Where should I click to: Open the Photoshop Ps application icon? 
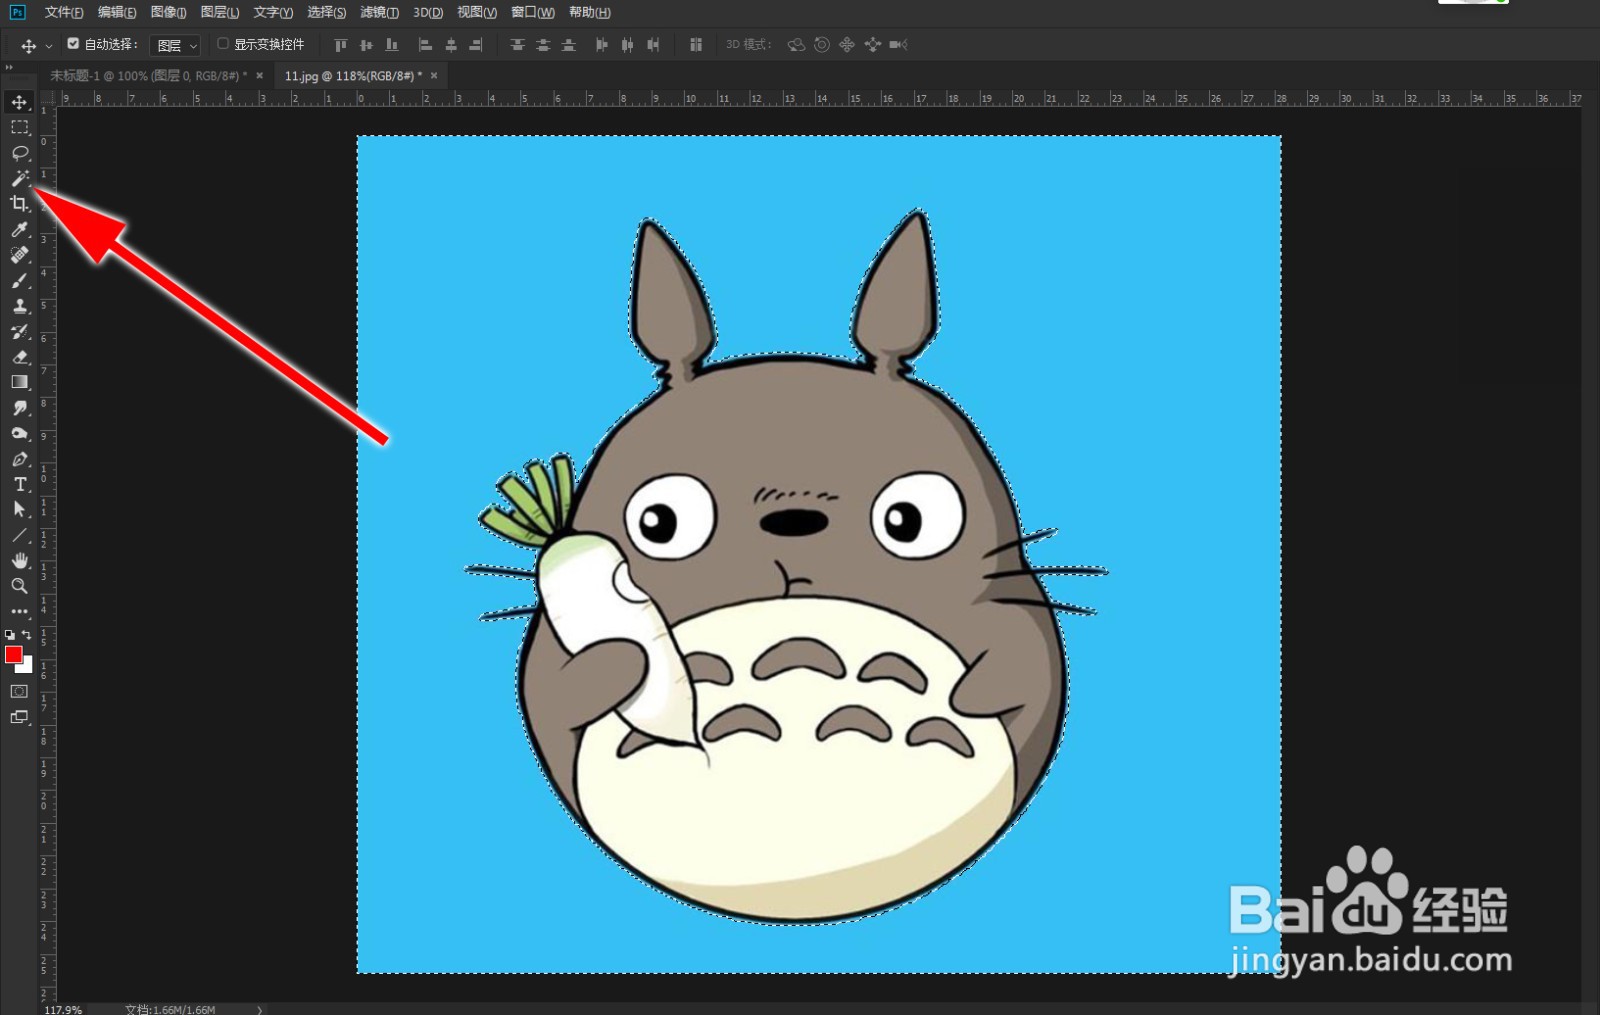[17, 12]
